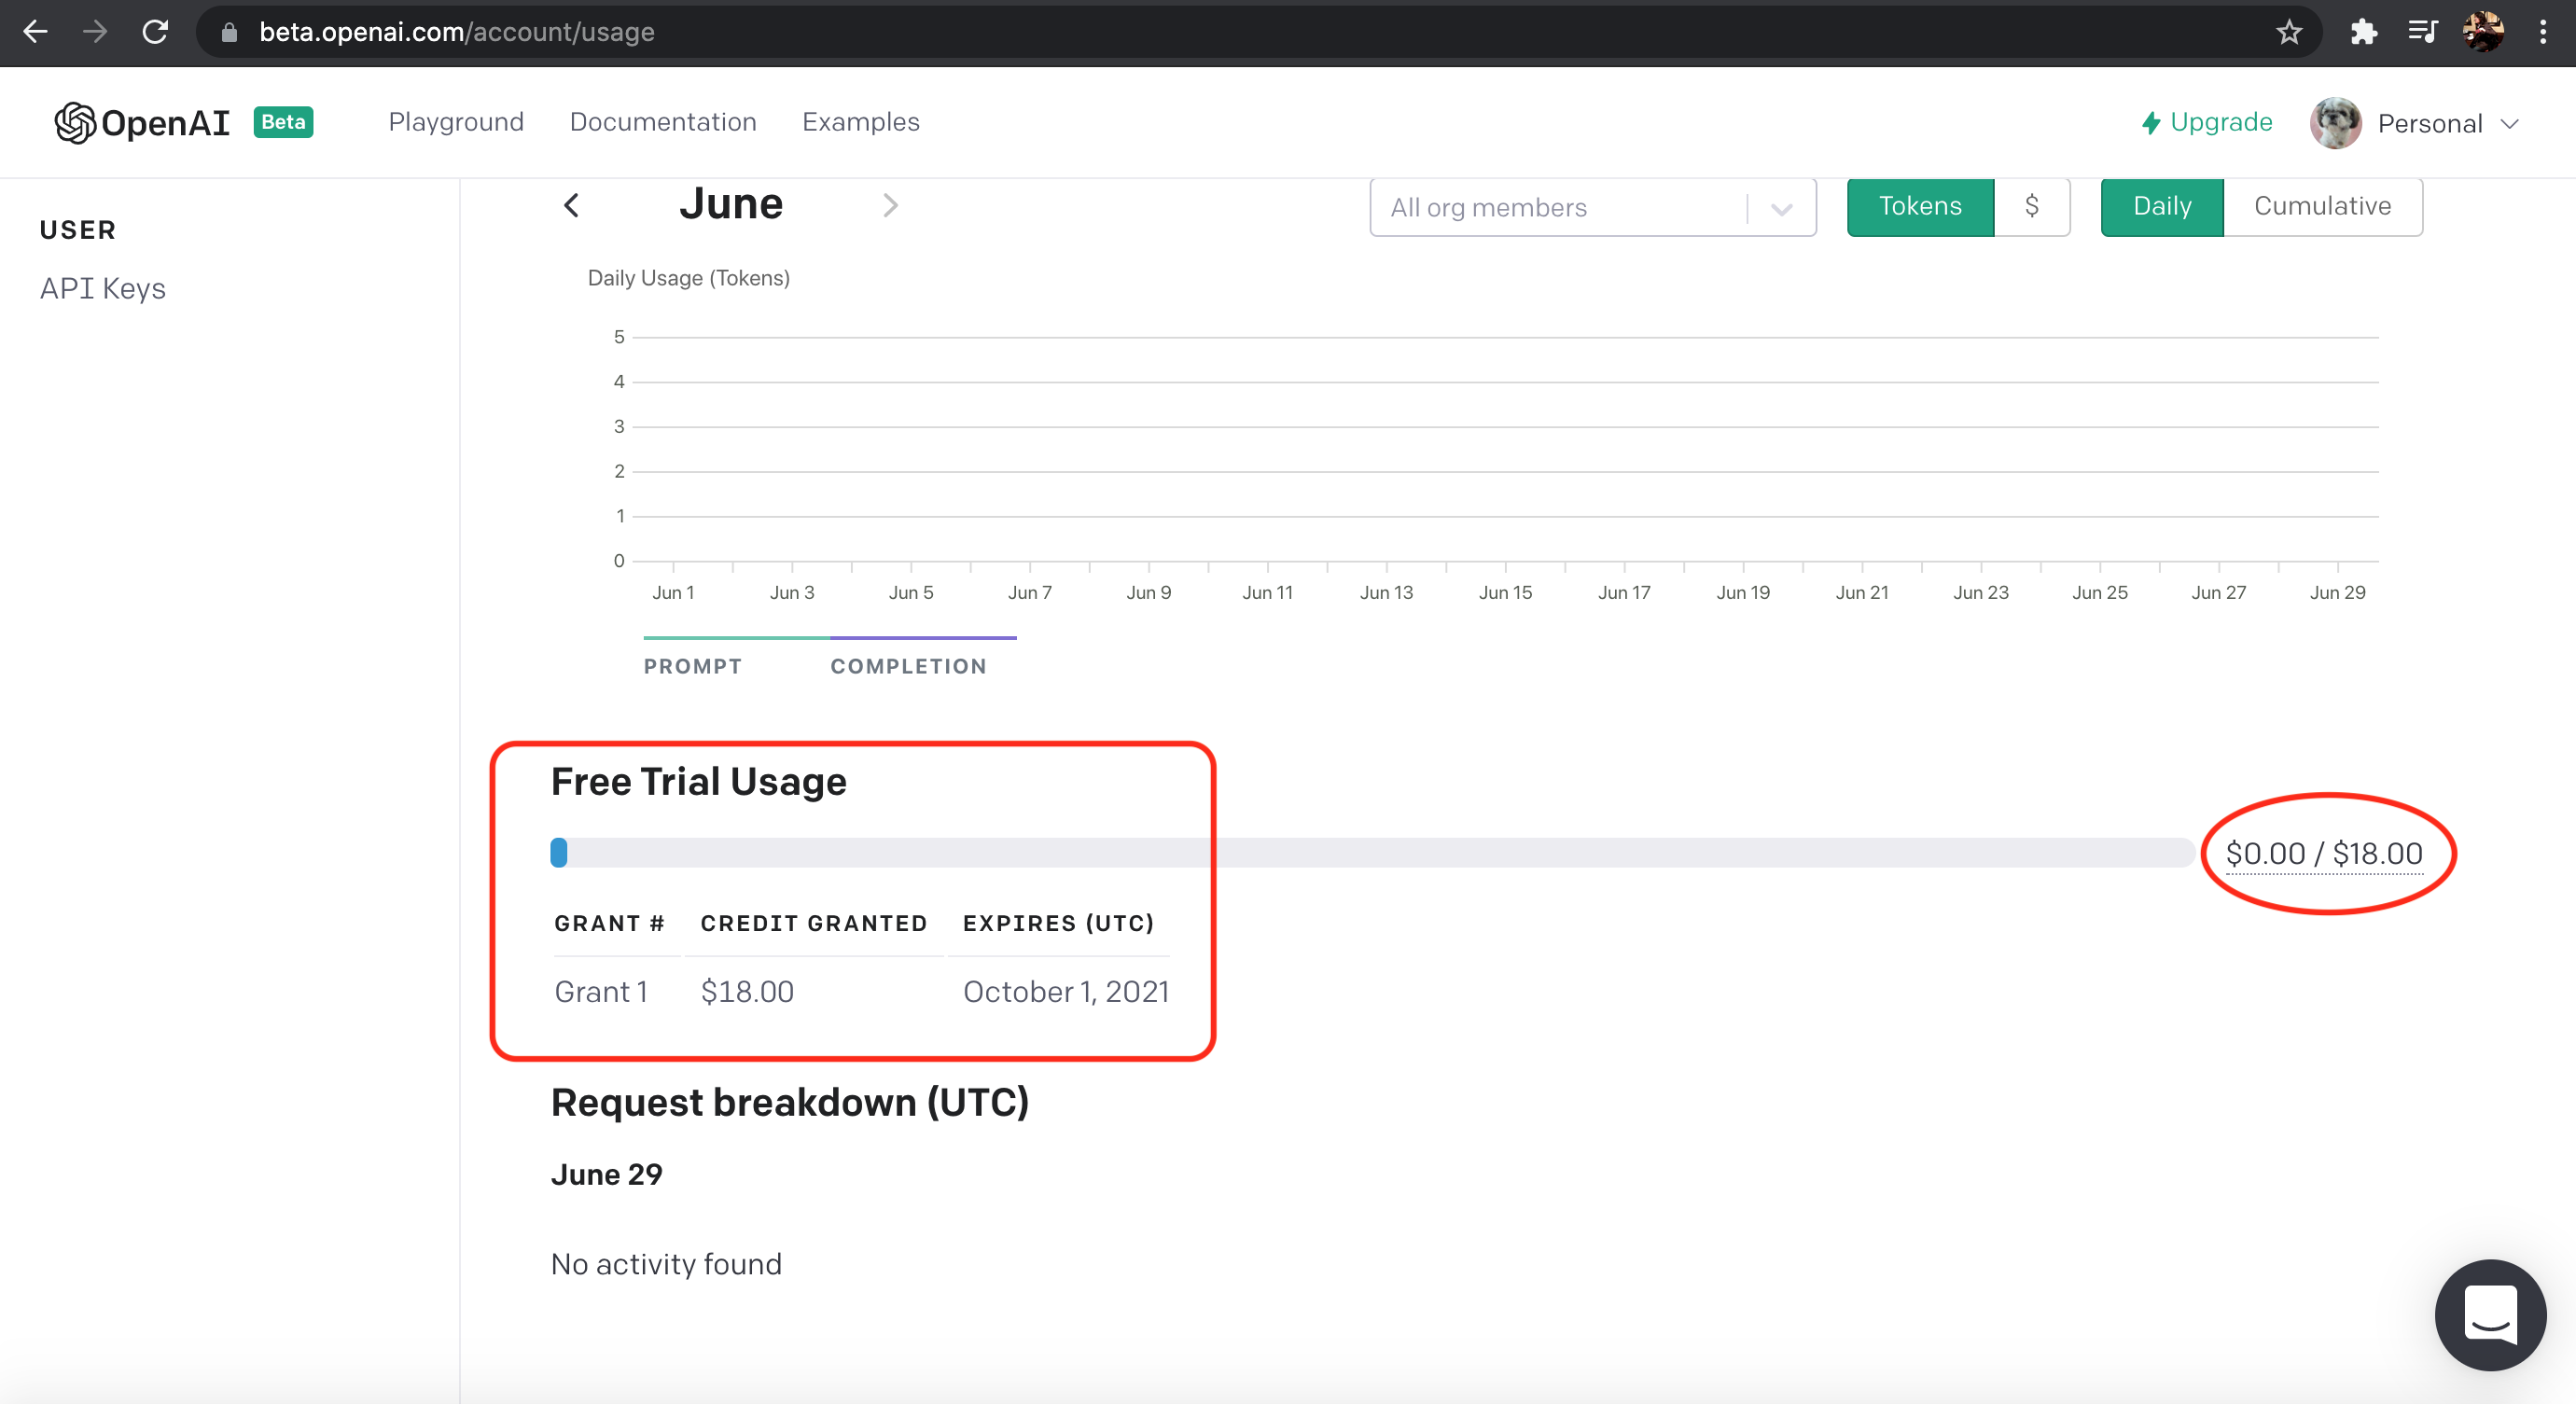Select Cumulative usage mode

(2323, 206)
